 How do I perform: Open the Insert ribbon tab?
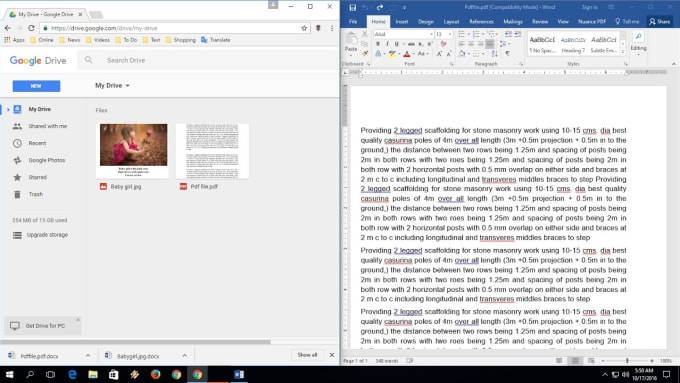pos(402,21)
